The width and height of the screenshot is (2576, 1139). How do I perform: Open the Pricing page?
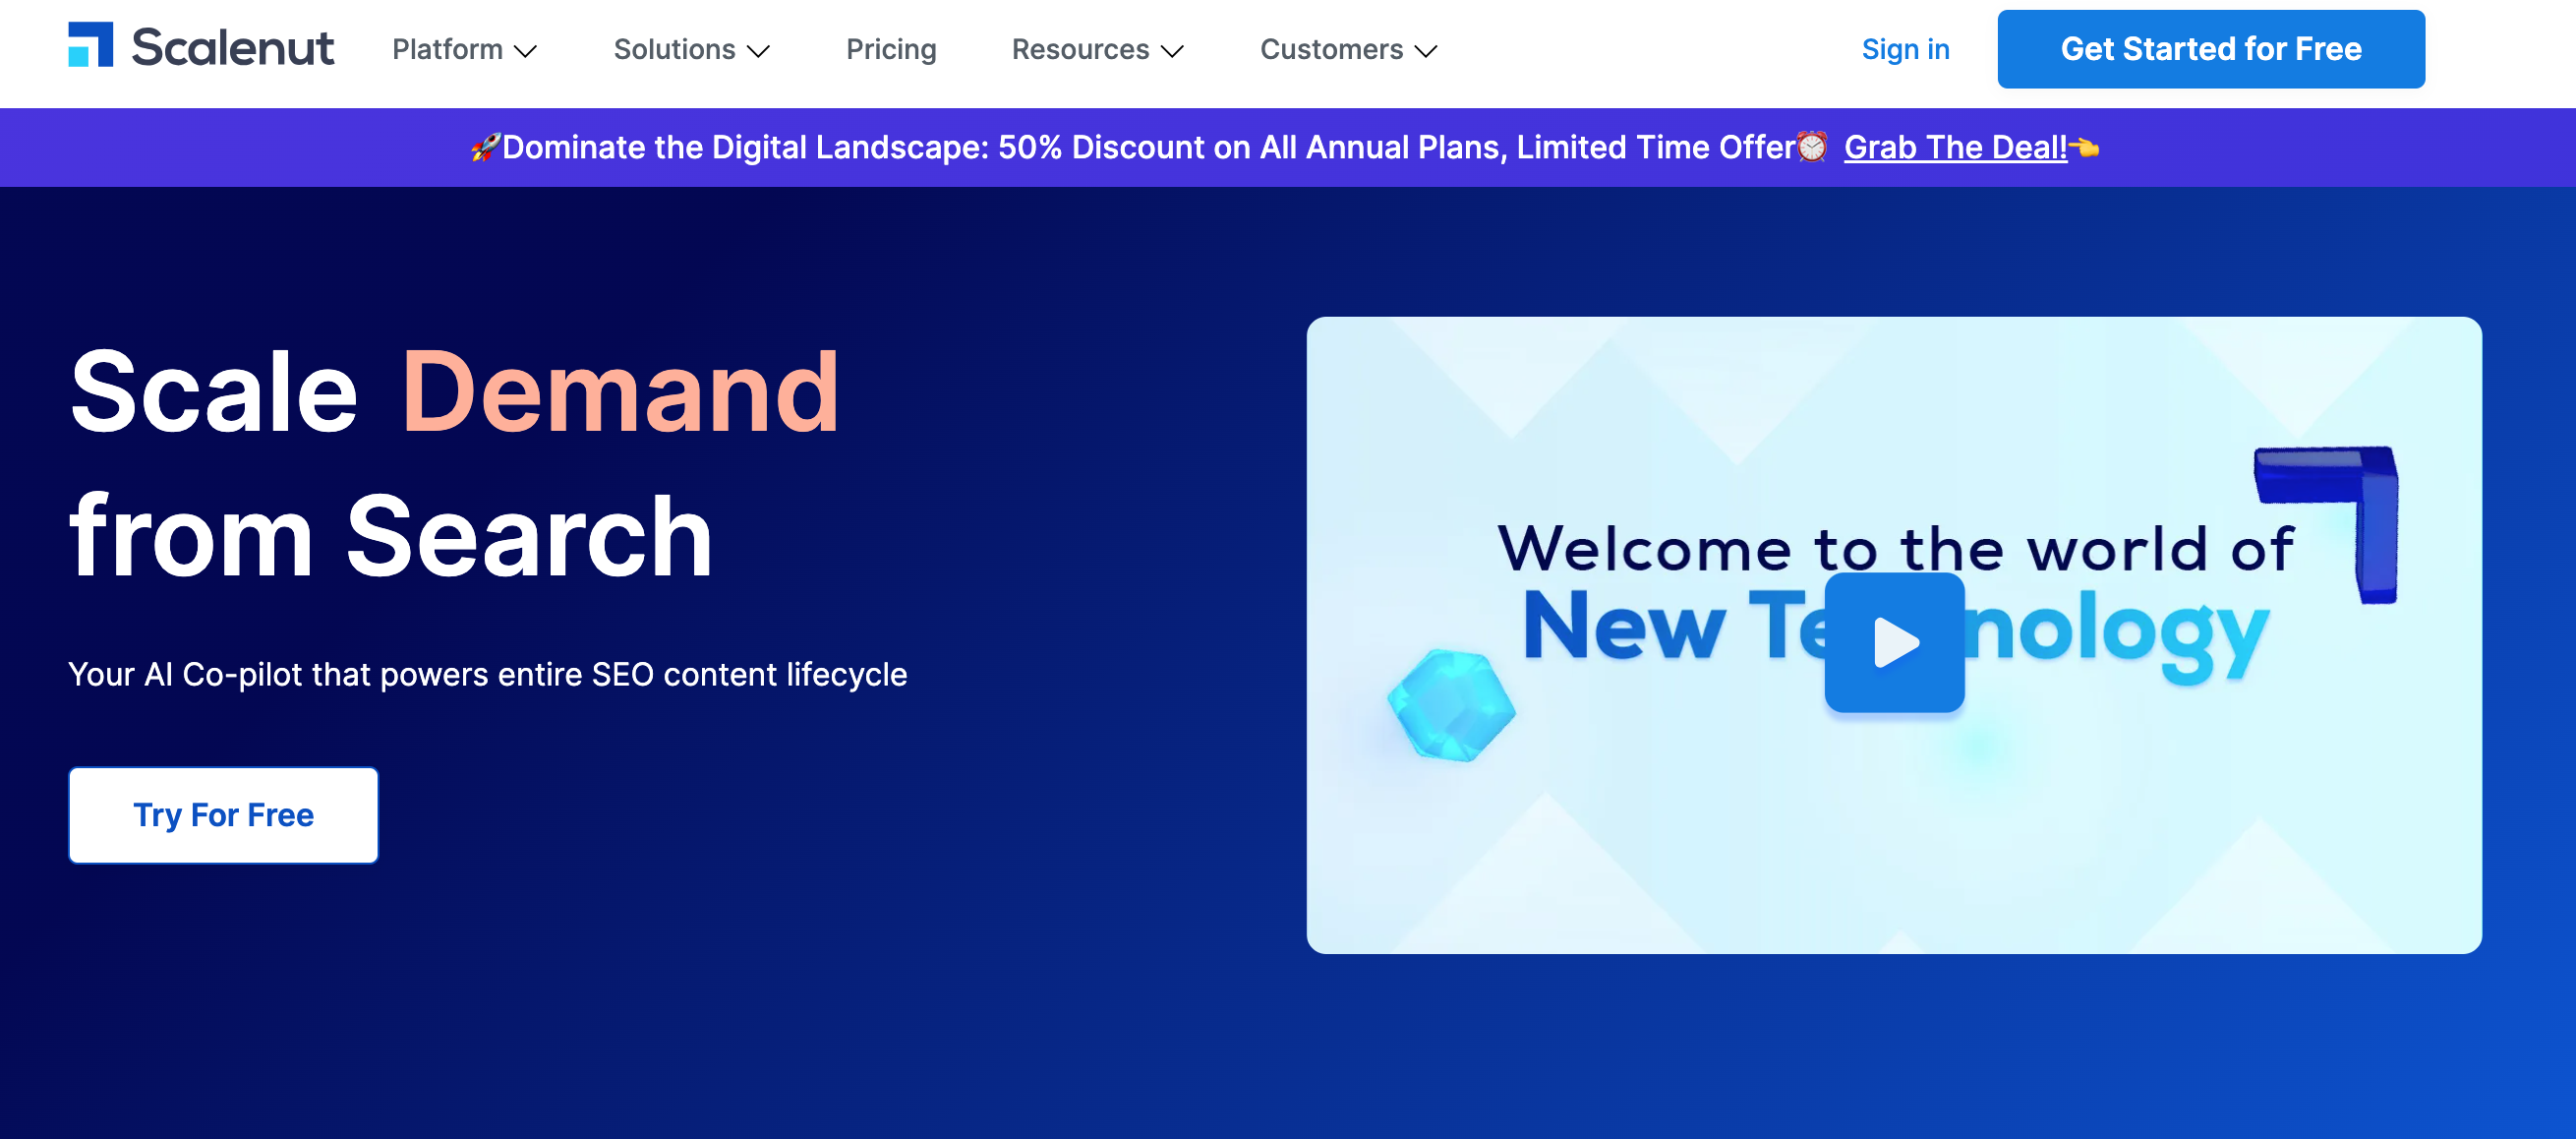tap(890, 49)
